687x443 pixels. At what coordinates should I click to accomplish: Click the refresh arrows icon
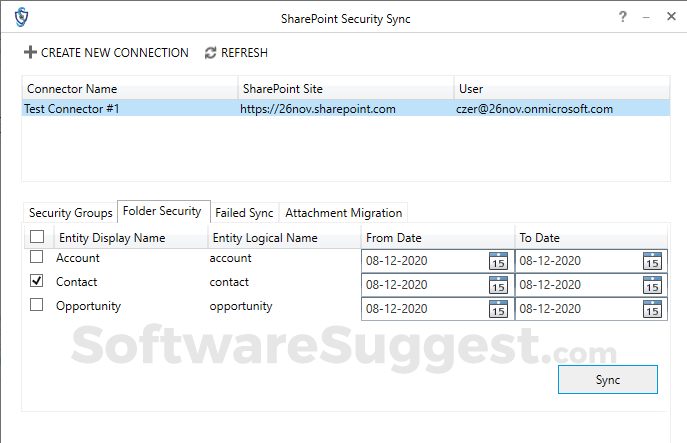[210, 53]
